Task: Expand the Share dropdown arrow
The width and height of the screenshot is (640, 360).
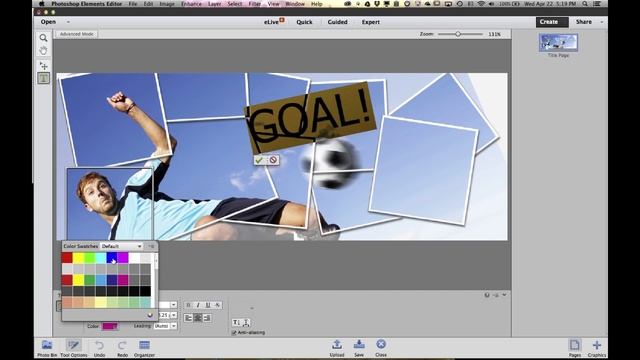Action: [602, 22]
